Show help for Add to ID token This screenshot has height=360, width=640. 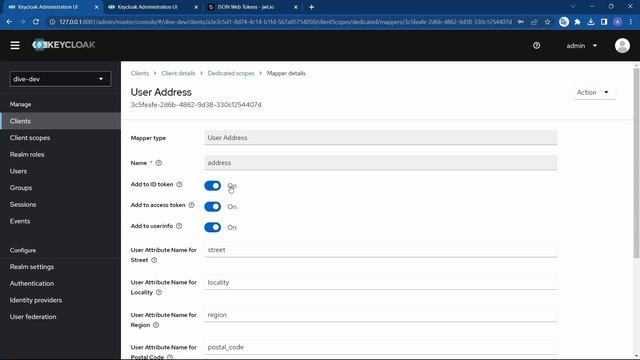coord(179,184)
